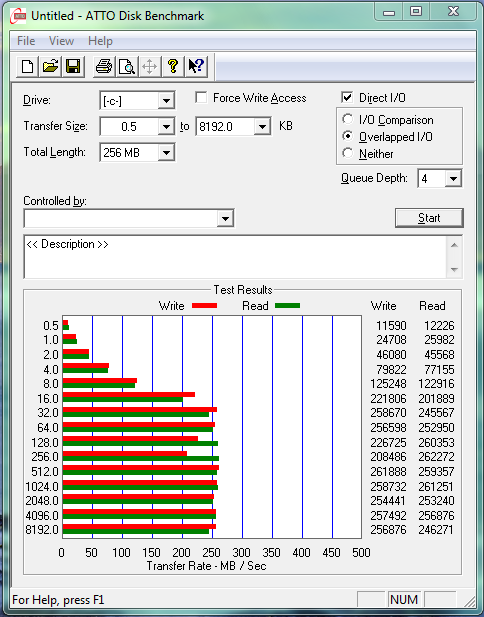Click read value 12226

(439, 326)
